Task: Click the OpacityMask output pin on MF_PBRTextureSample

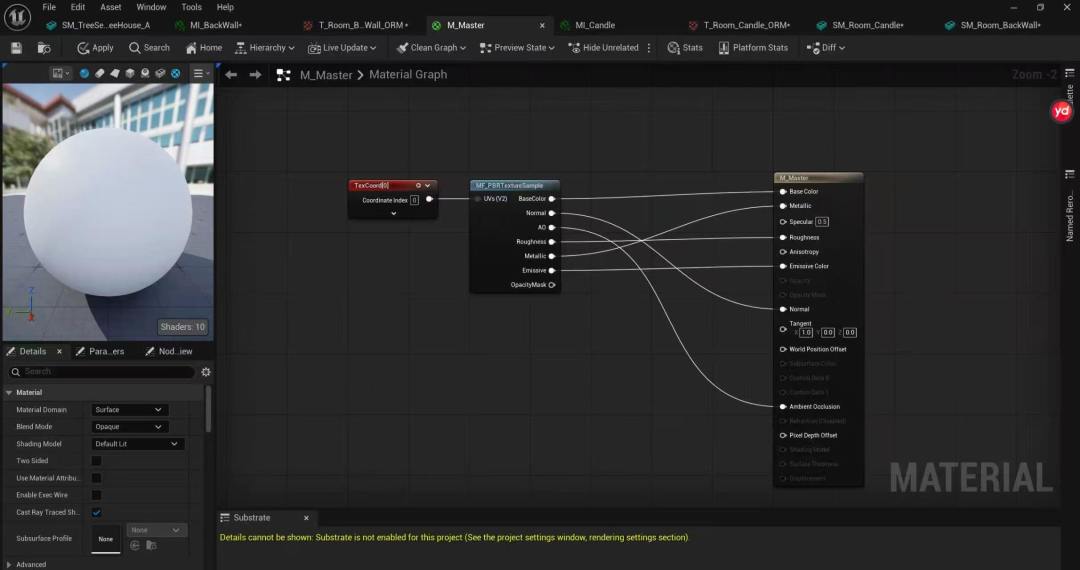Action: 552,285
